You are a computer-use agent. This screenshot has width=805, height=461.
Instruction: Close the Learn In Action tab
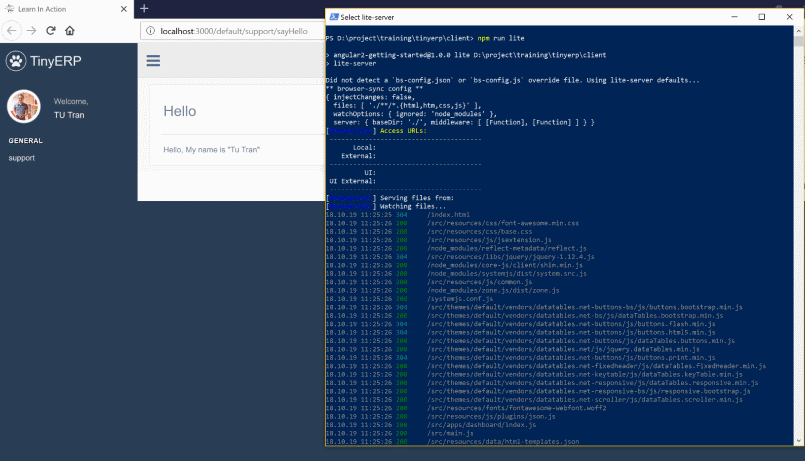124,9
